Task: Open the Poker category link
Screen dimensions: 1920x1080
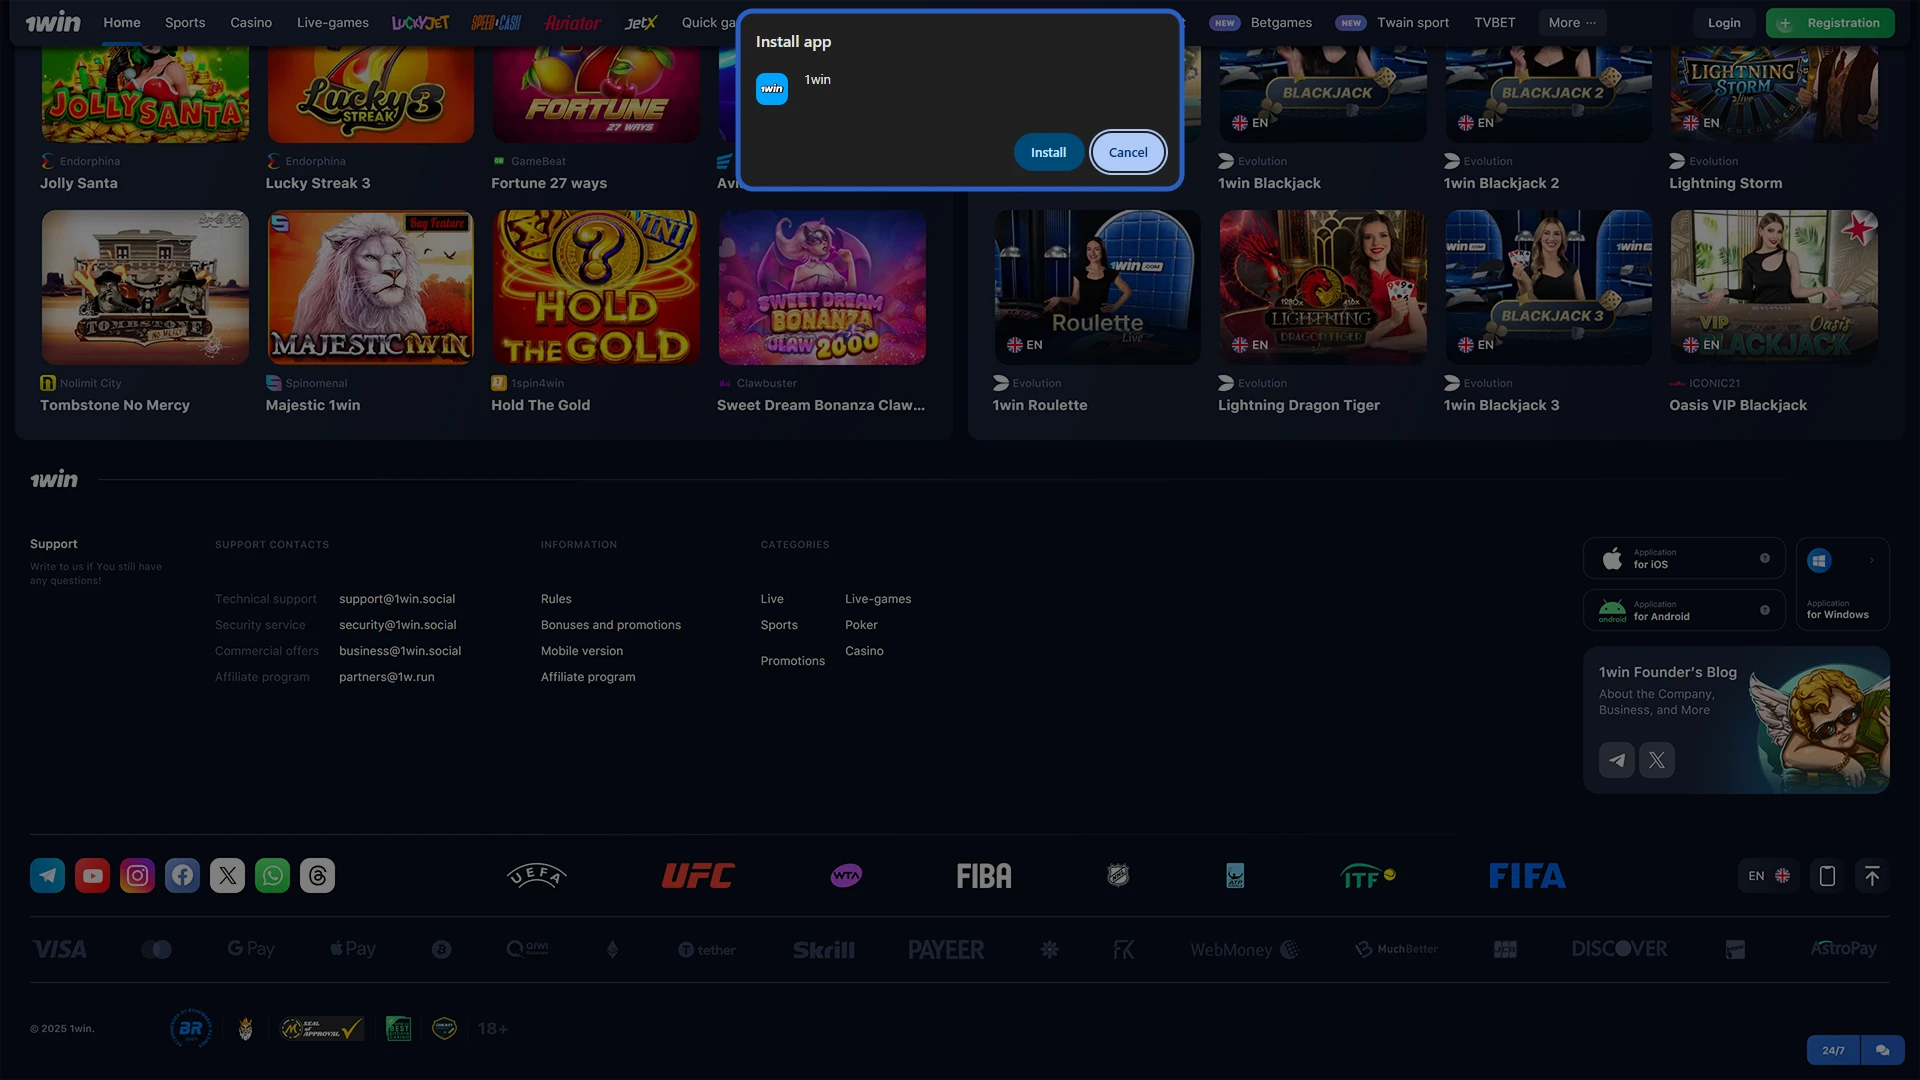Action: coord(861,625)
